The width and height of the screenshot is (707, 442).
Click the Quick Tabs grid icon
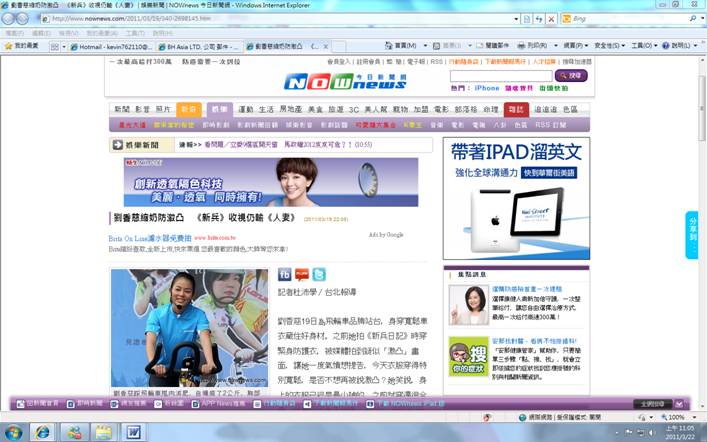coord(54,46)
